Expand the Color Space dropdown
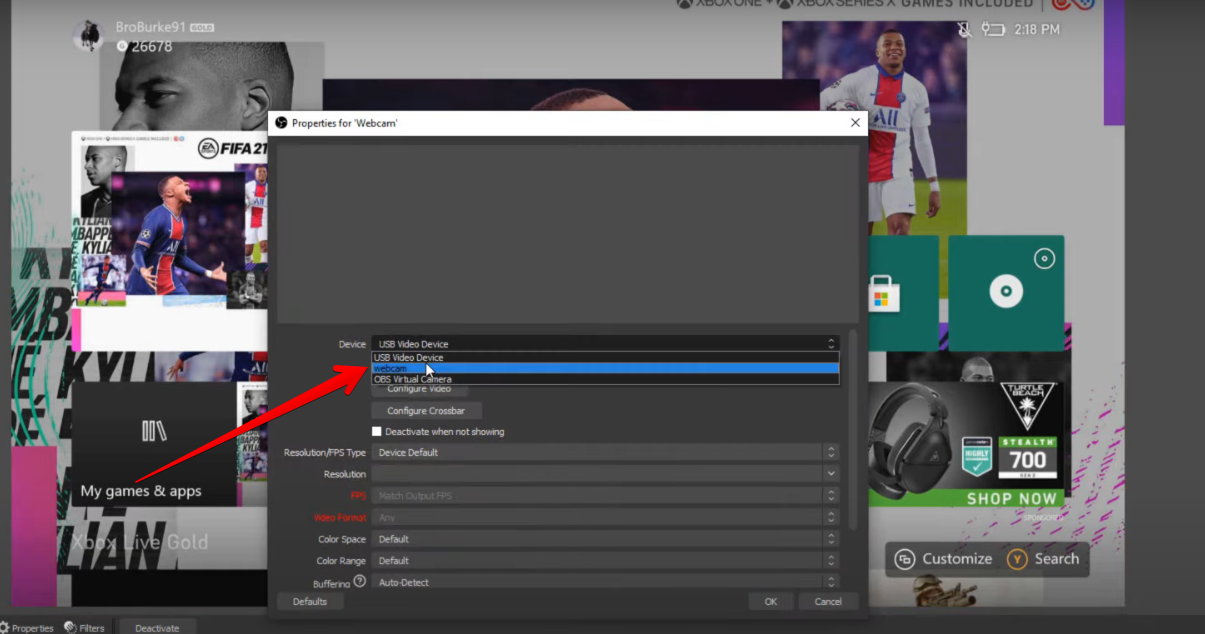The width and height of the screenshot is (1205, 634). point(605,539)
